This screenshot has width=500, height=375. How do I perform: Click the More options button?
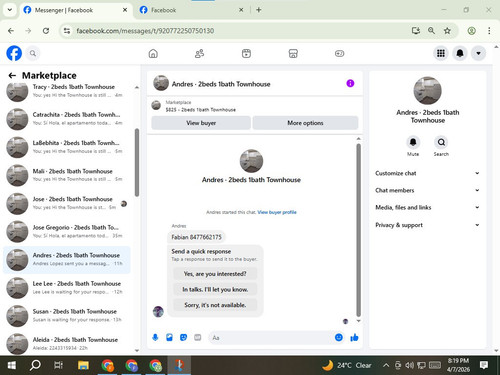coord(305,123)
